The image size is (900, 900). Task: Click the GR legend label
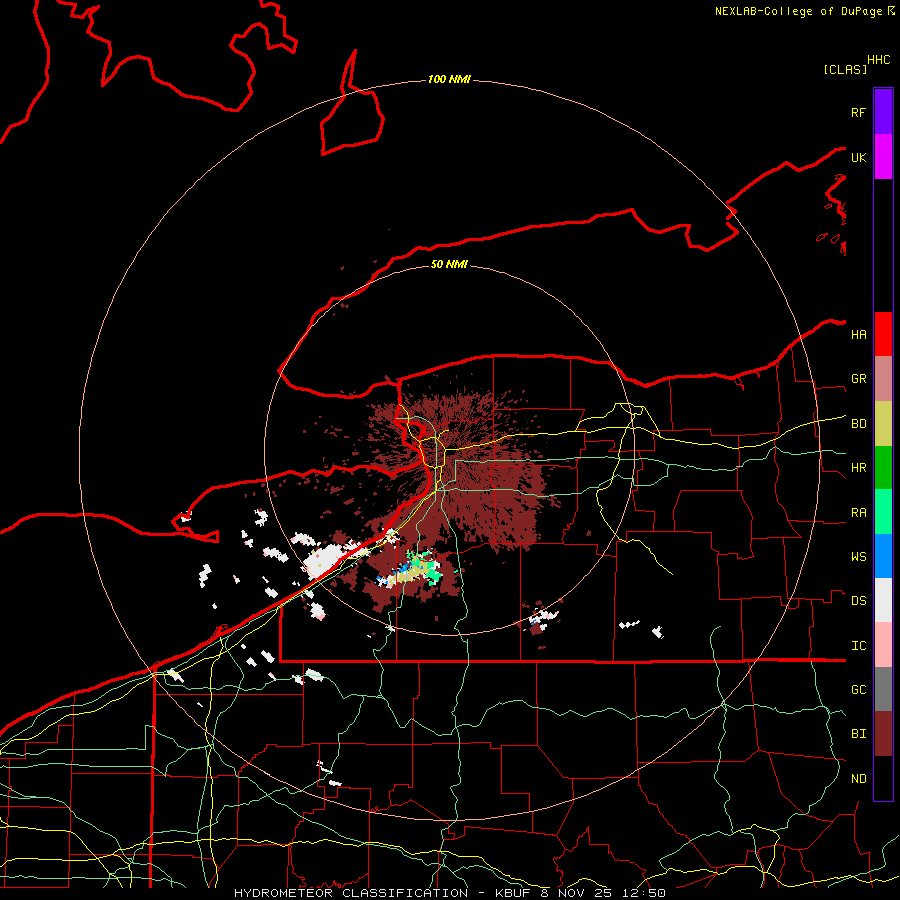coord(858,379)
